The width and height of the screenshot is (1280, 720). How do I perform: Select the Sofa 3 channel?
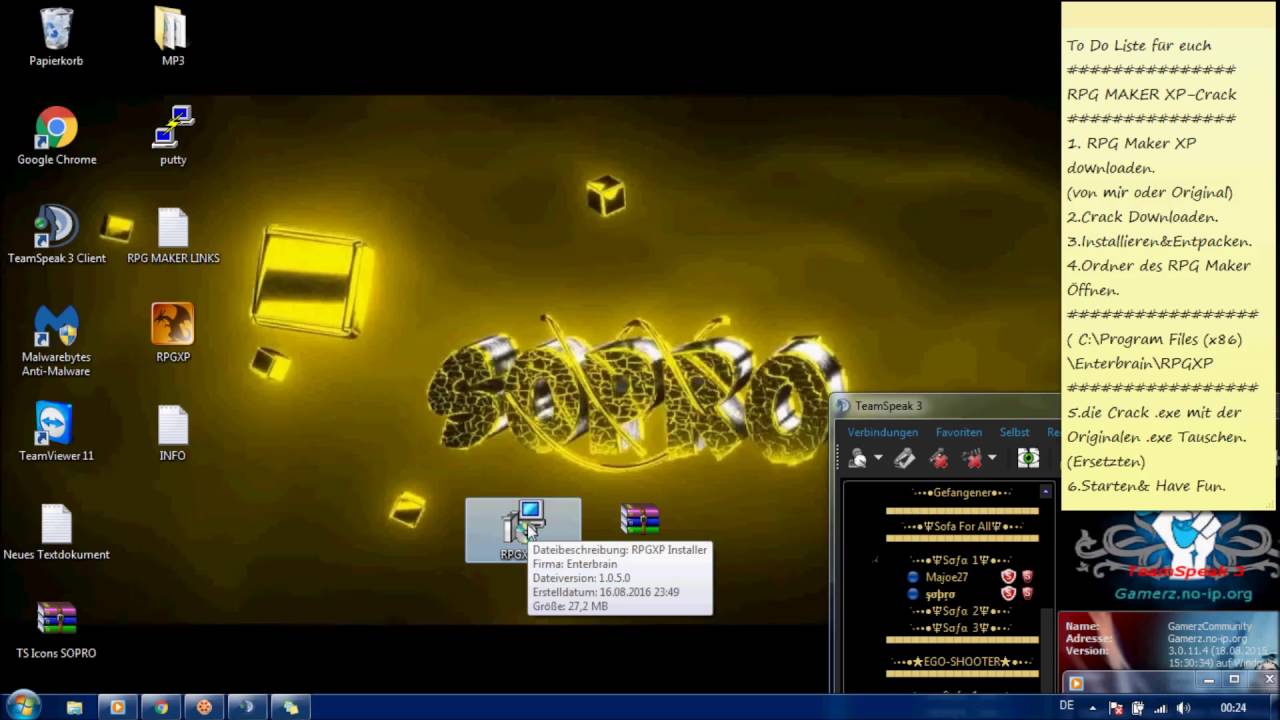click(962, 628)
